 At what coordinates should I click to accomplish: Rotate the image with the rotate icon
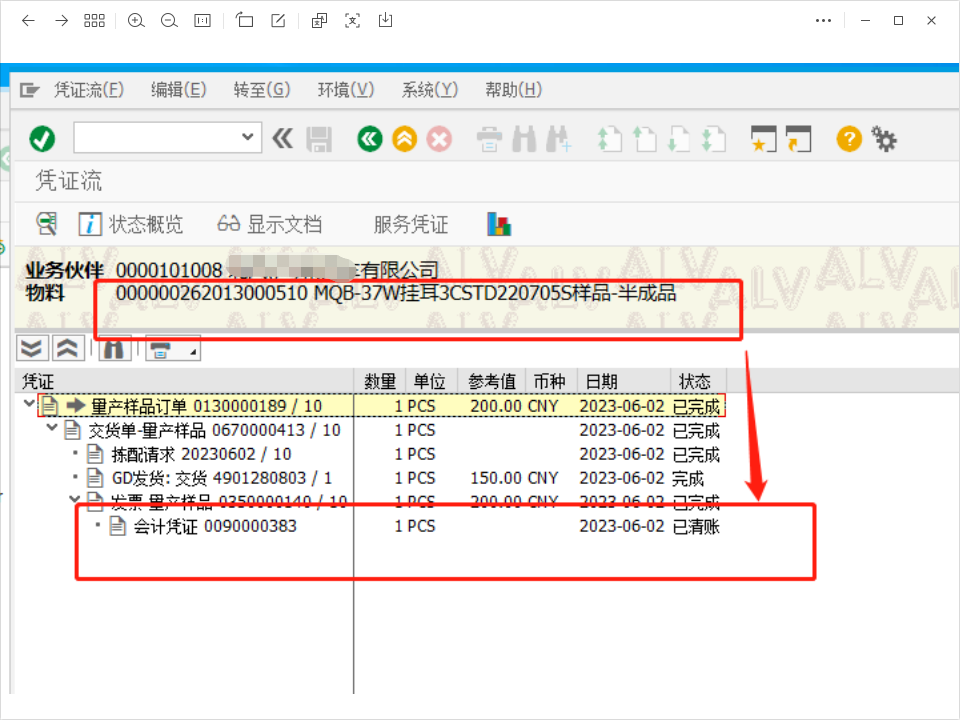pos(244,21)
